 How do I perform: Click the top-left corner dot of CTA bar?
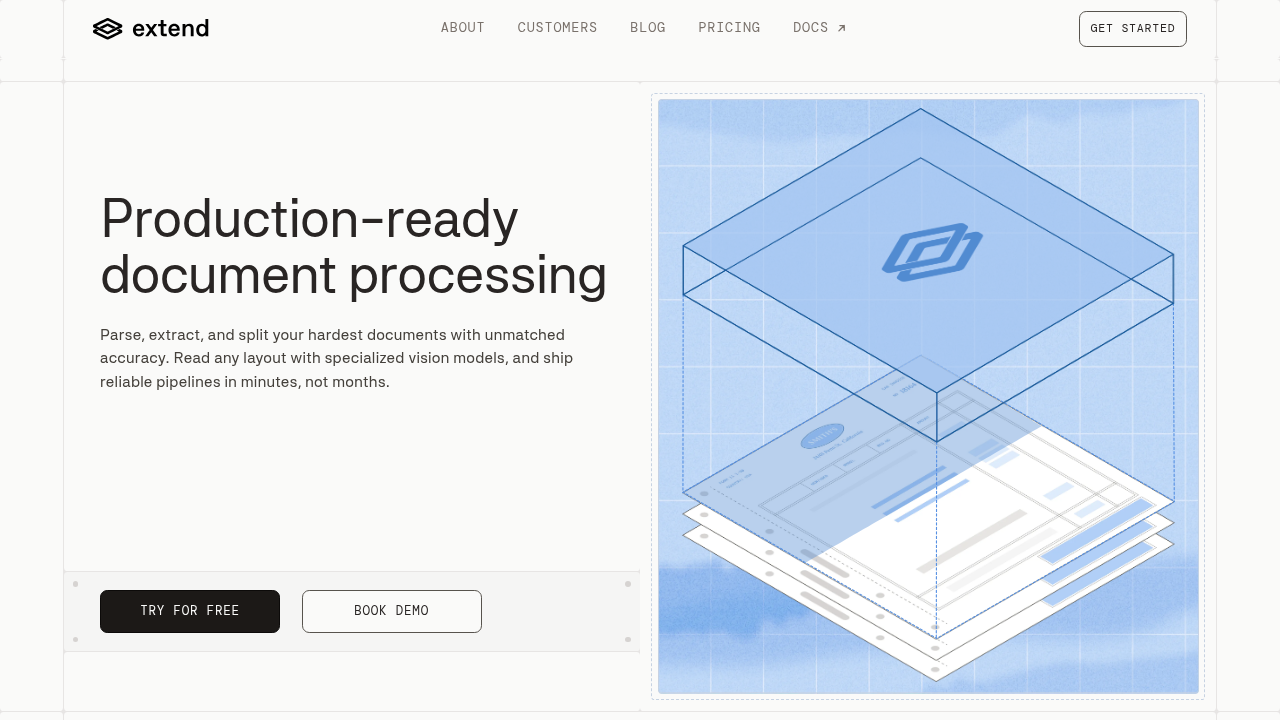[x=75, y=584]
